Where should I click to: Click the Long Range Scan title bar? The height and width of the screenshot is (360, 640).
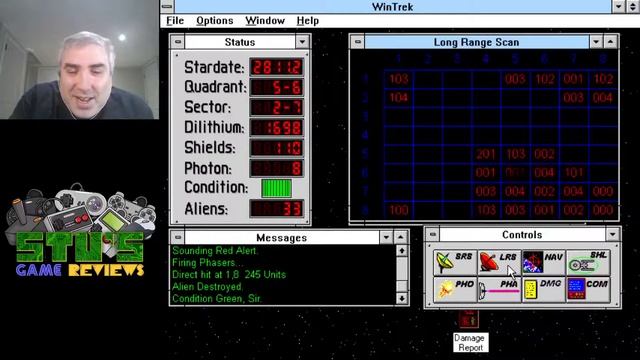(476, 42)
